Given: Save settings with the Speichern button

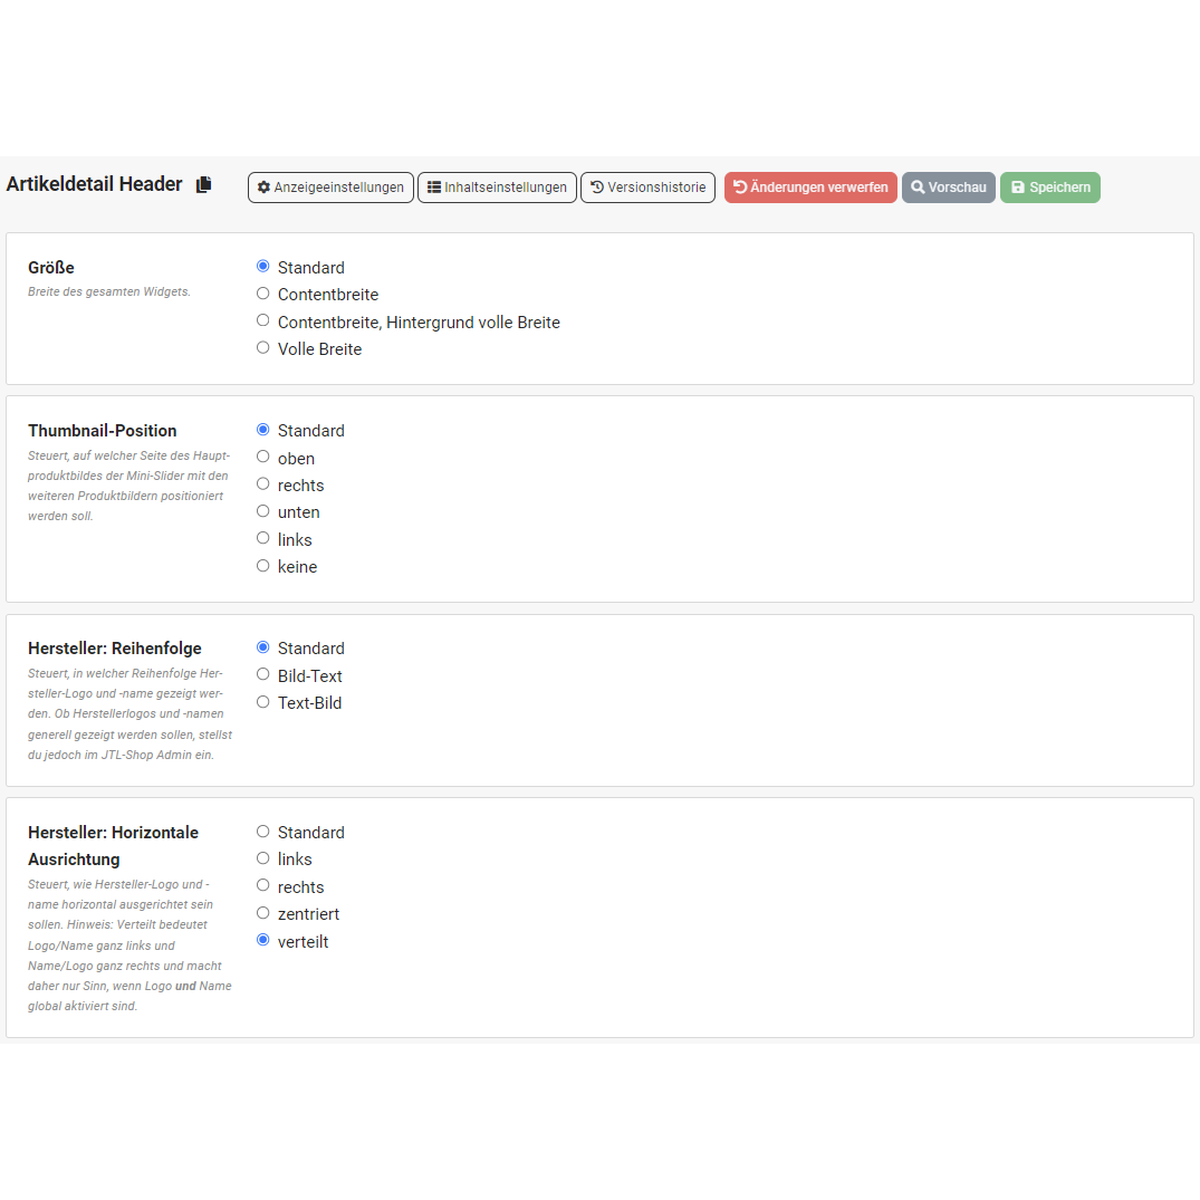Looking at the screenshot, I should (1050, 187).
